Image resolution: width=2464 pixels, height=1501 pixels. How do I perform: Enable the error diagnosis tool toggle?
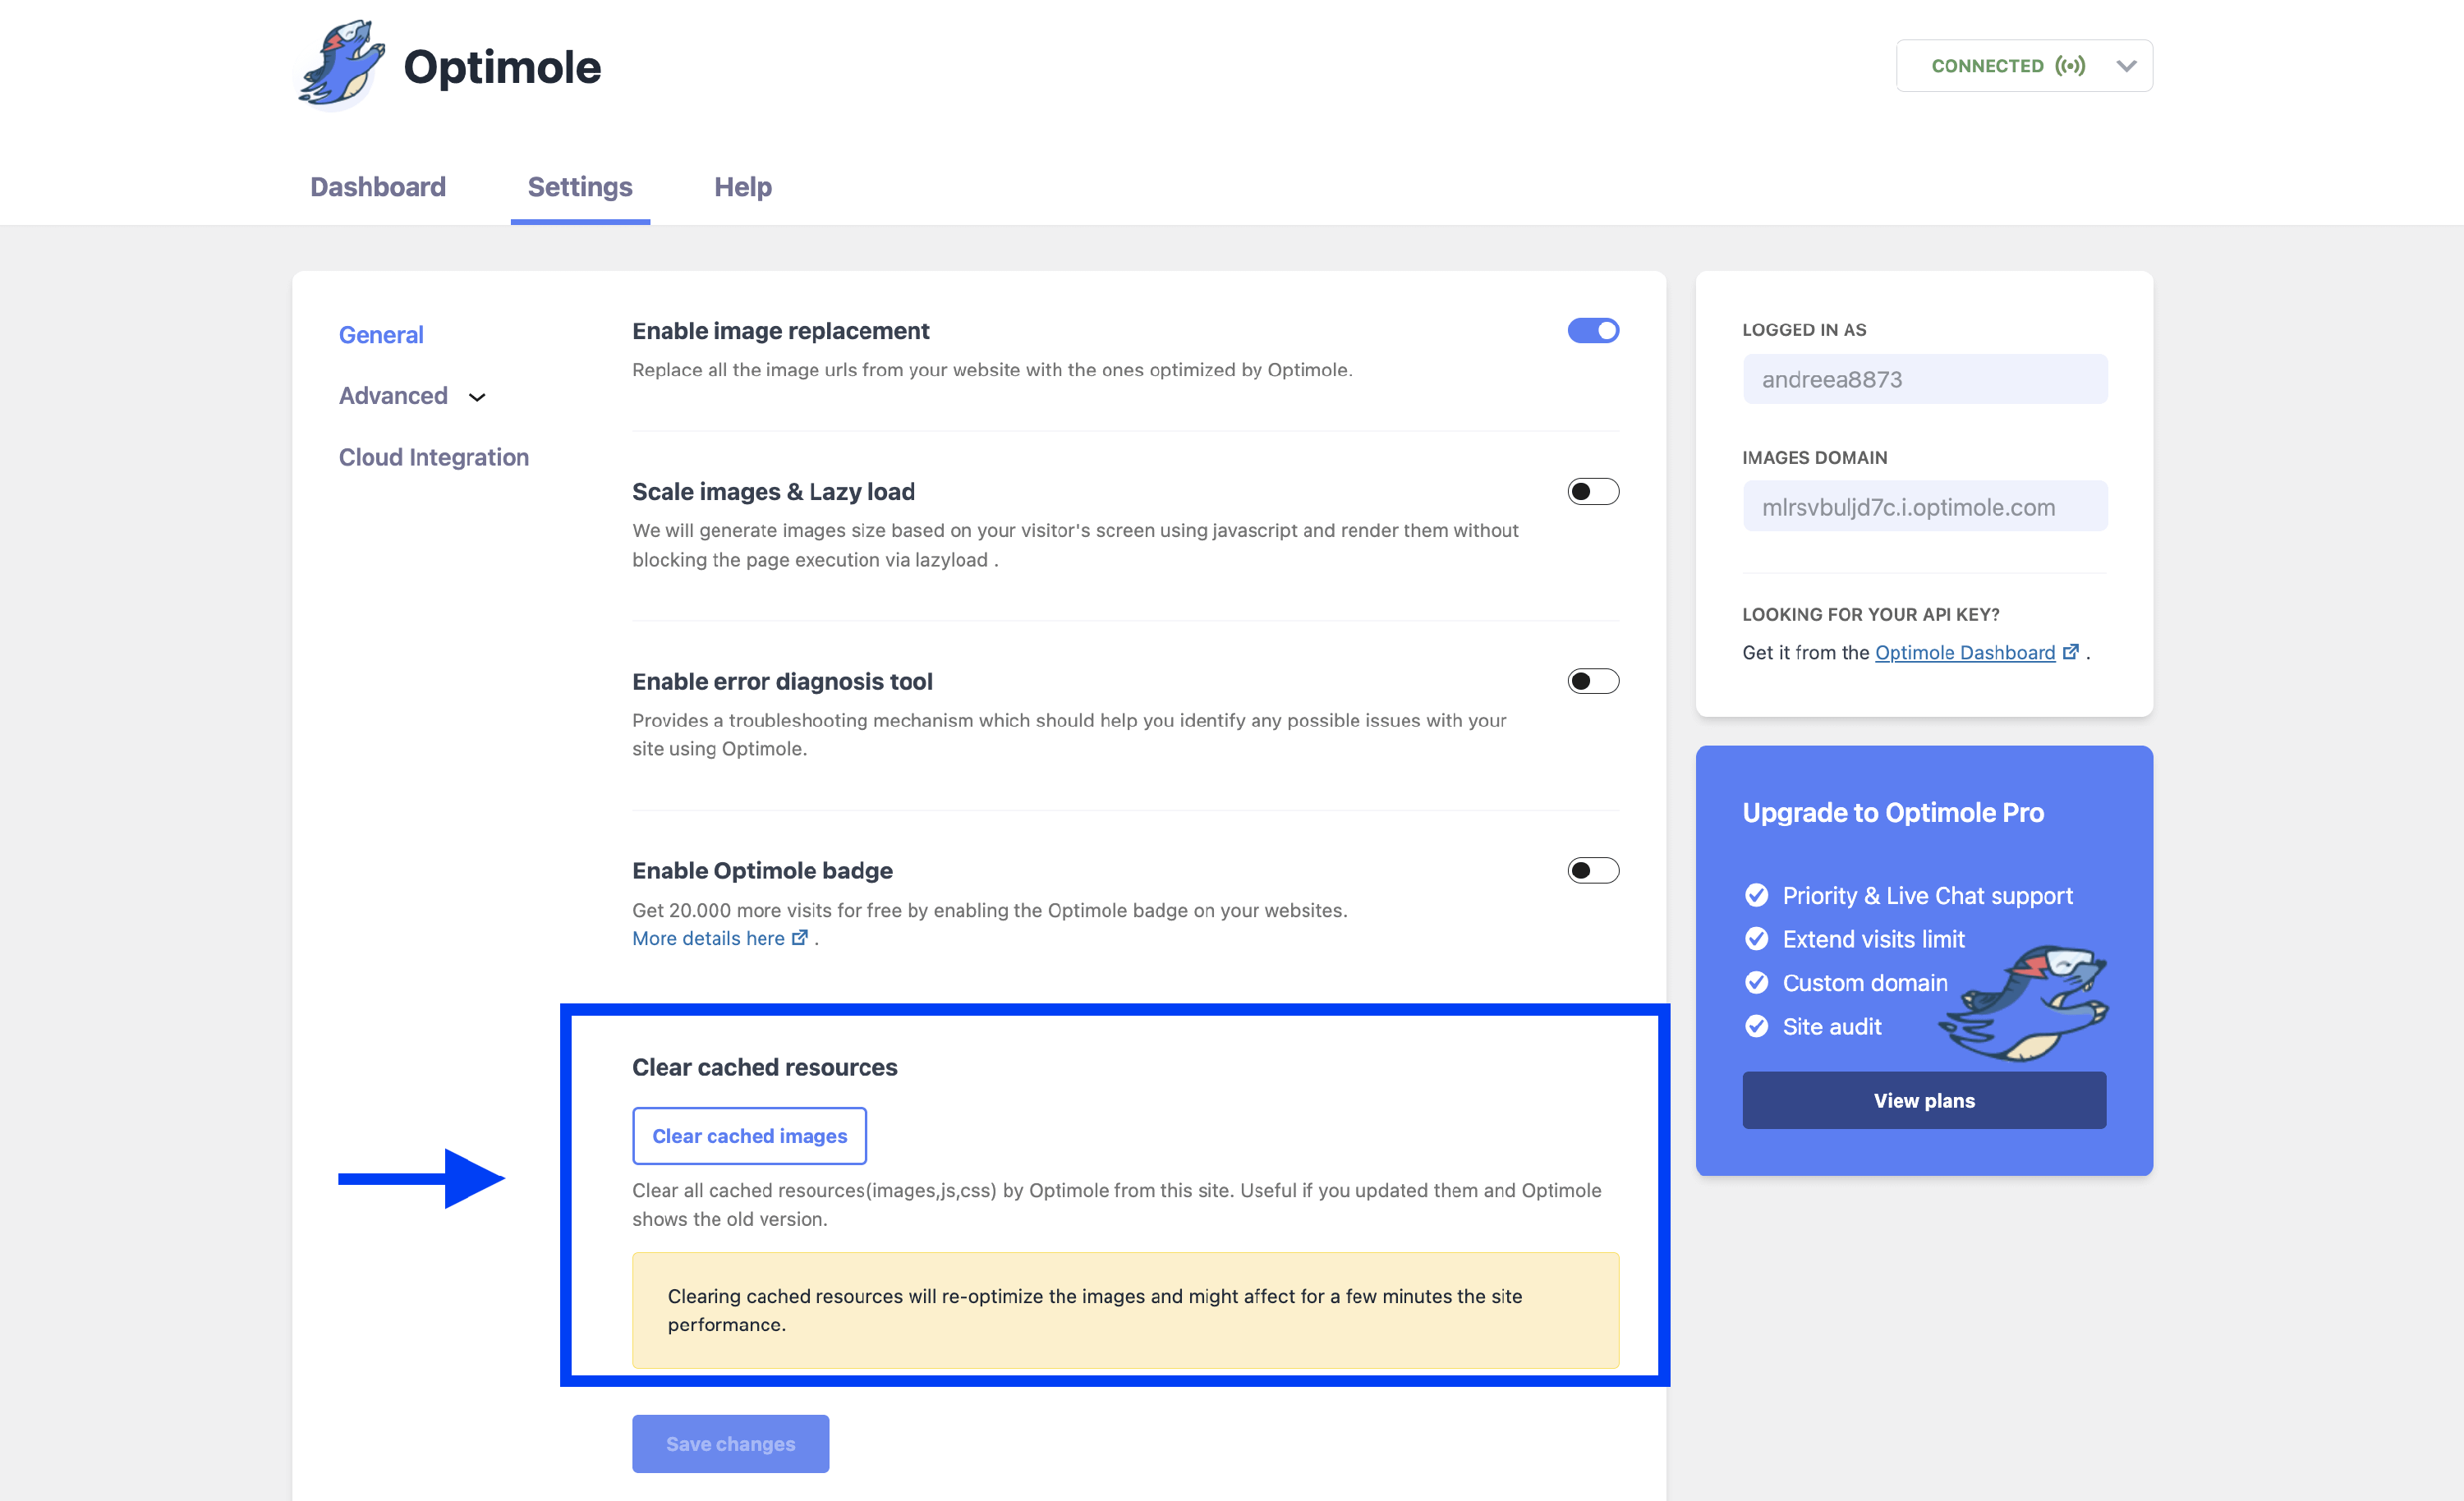coord(1593,681)
